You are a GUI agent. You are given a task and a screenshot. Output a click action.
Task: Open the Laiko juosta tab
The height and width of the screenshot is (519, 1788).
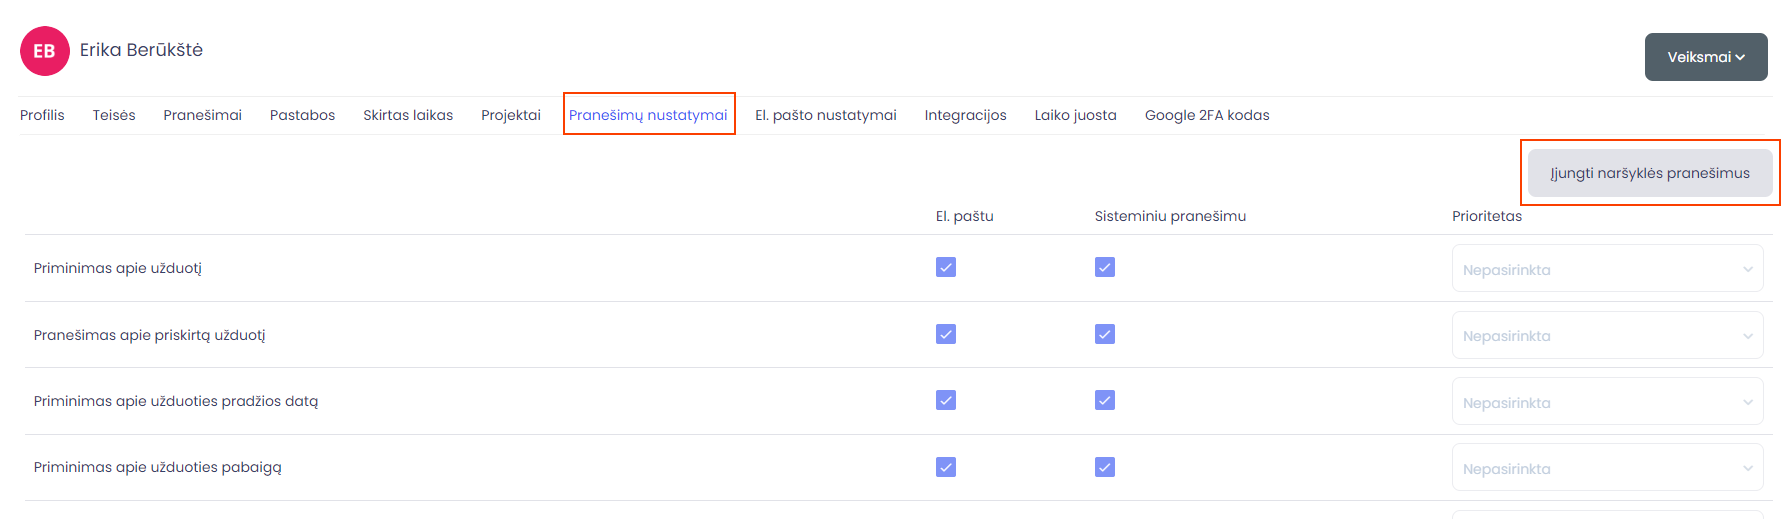point(1076,115)
